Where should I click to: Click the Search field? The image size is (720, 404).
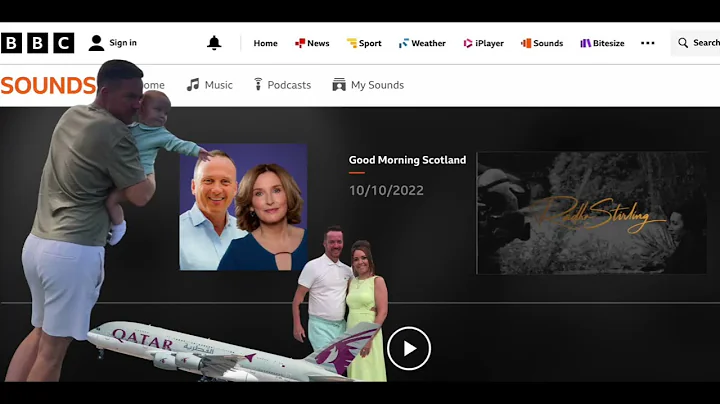point(695,43)
